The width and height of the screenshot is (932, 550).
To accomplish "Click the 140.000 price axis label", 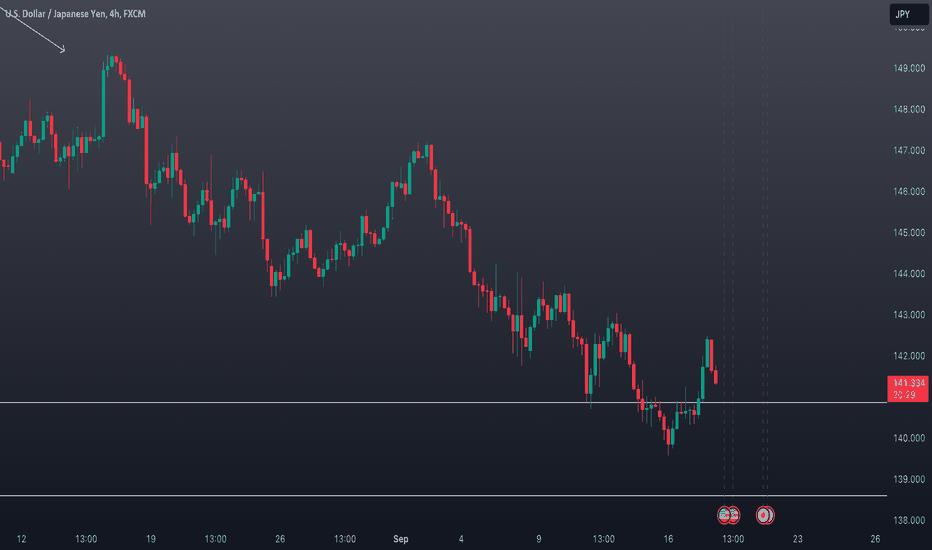I will (909, 438).
